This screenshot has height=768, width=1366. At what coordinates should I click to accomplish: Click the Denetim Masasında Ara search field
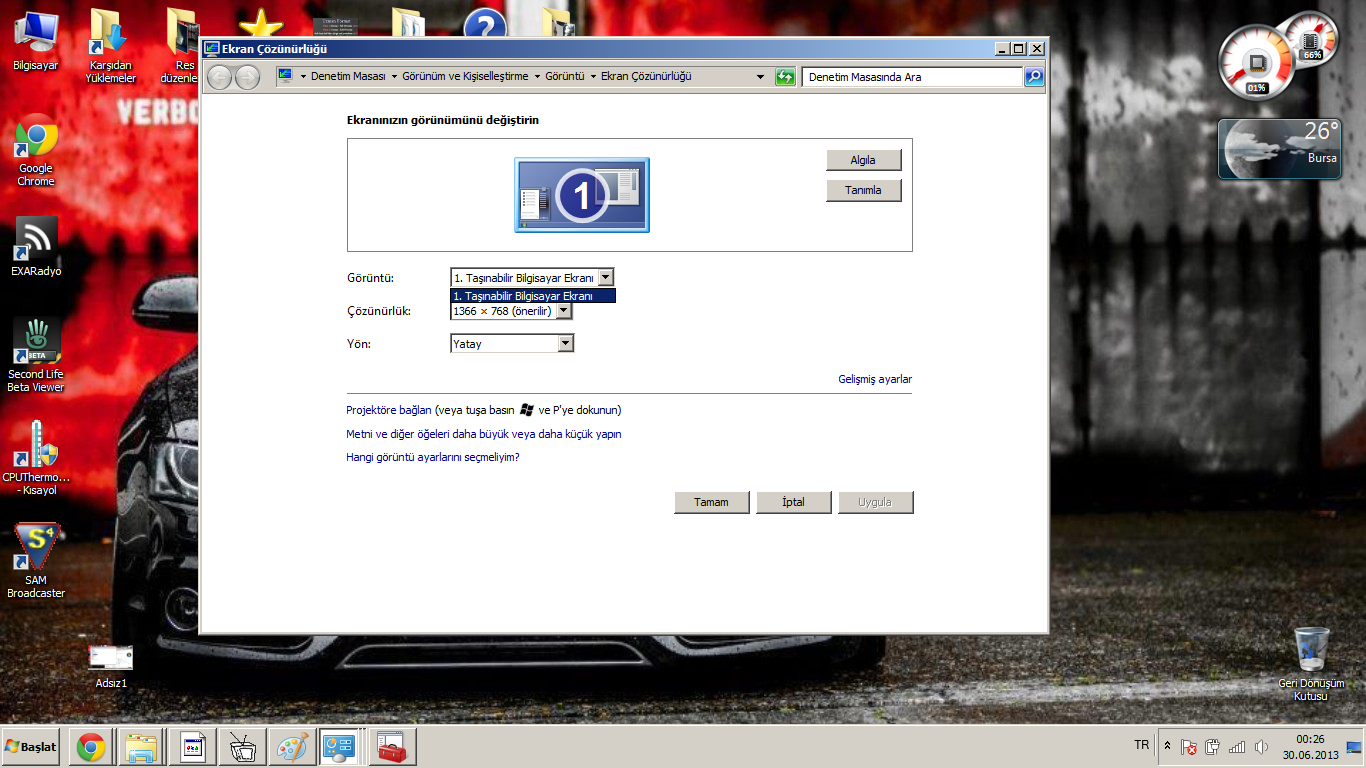[910, 77]
